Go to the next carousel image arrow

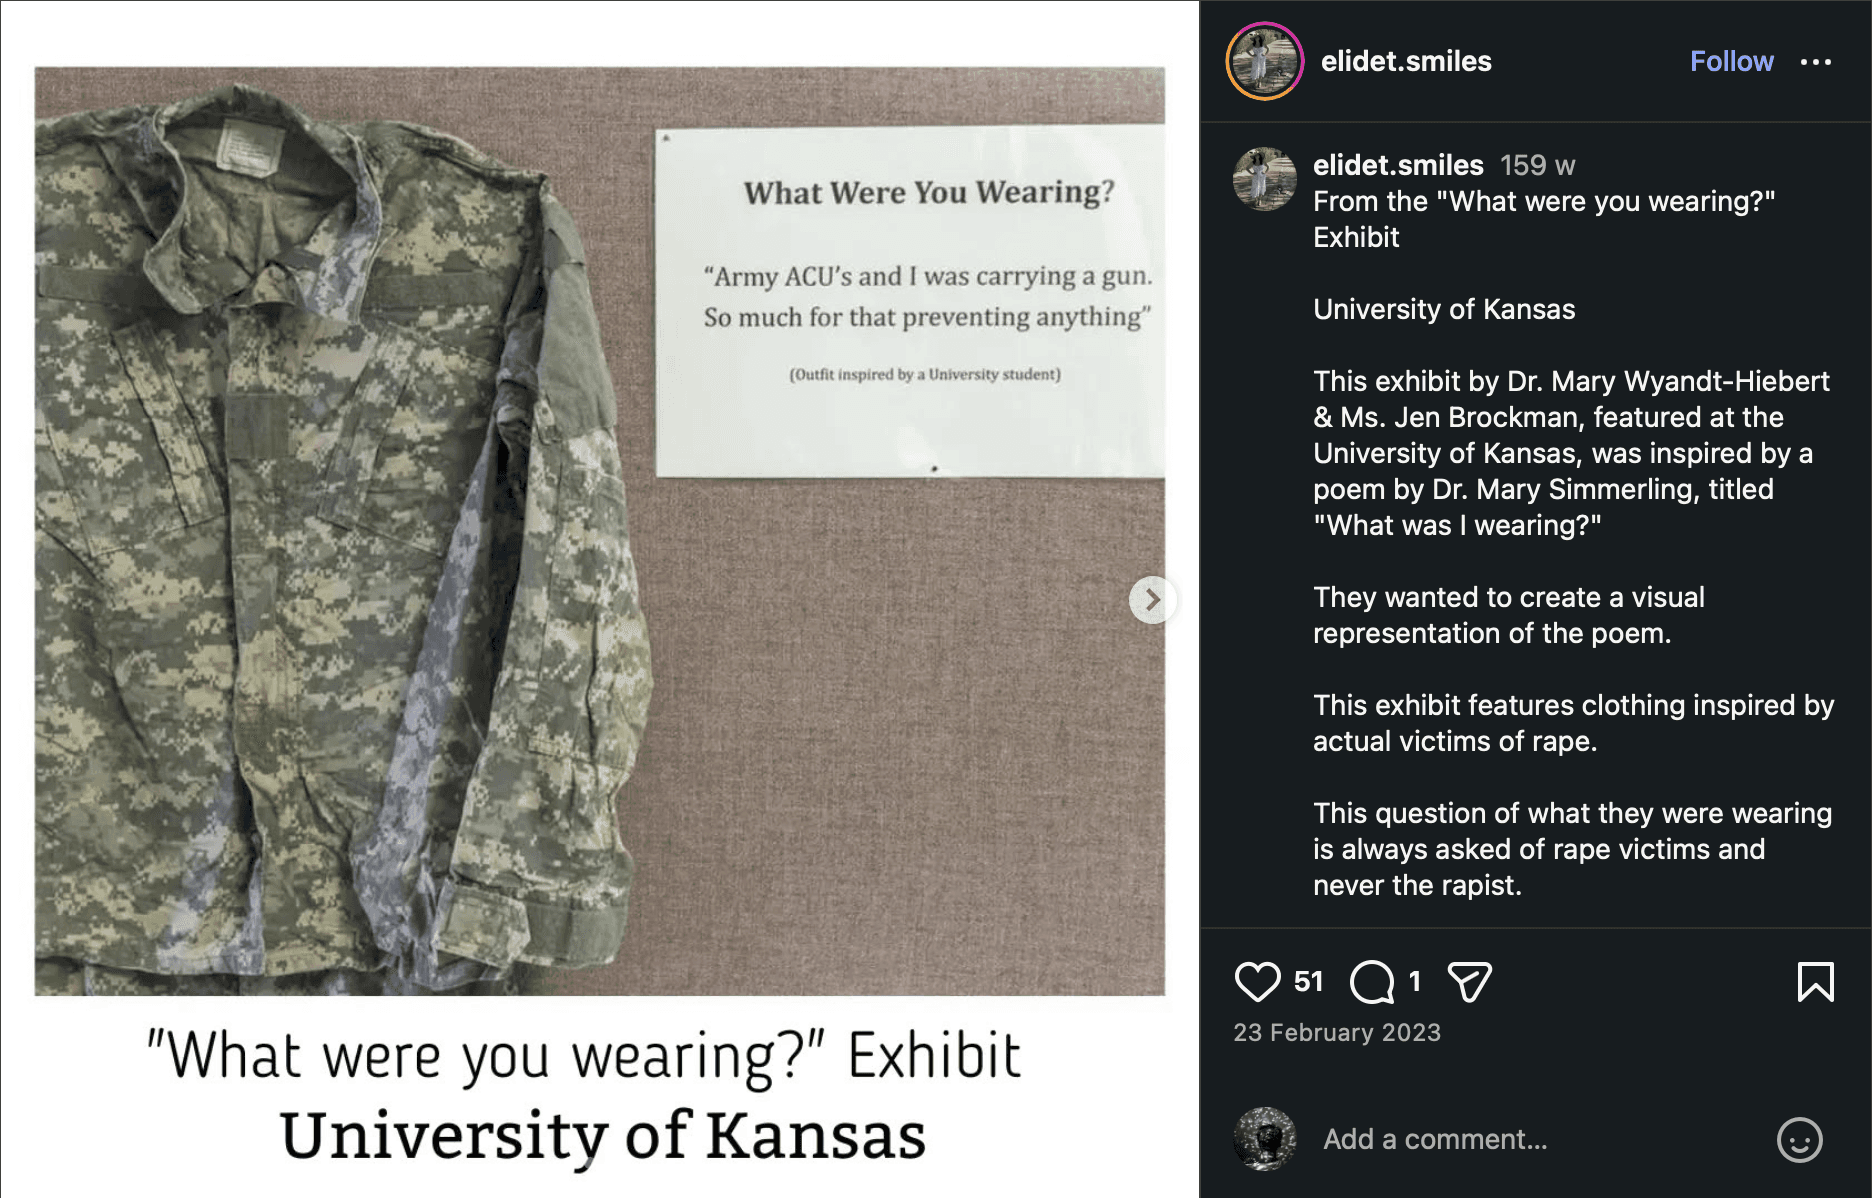(x=1152, y=600)
